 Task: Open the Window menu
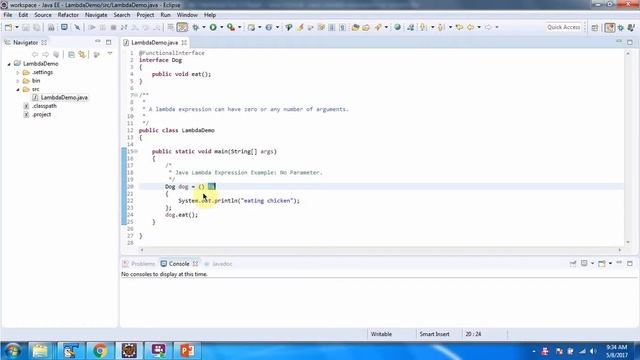coord(187,15)
